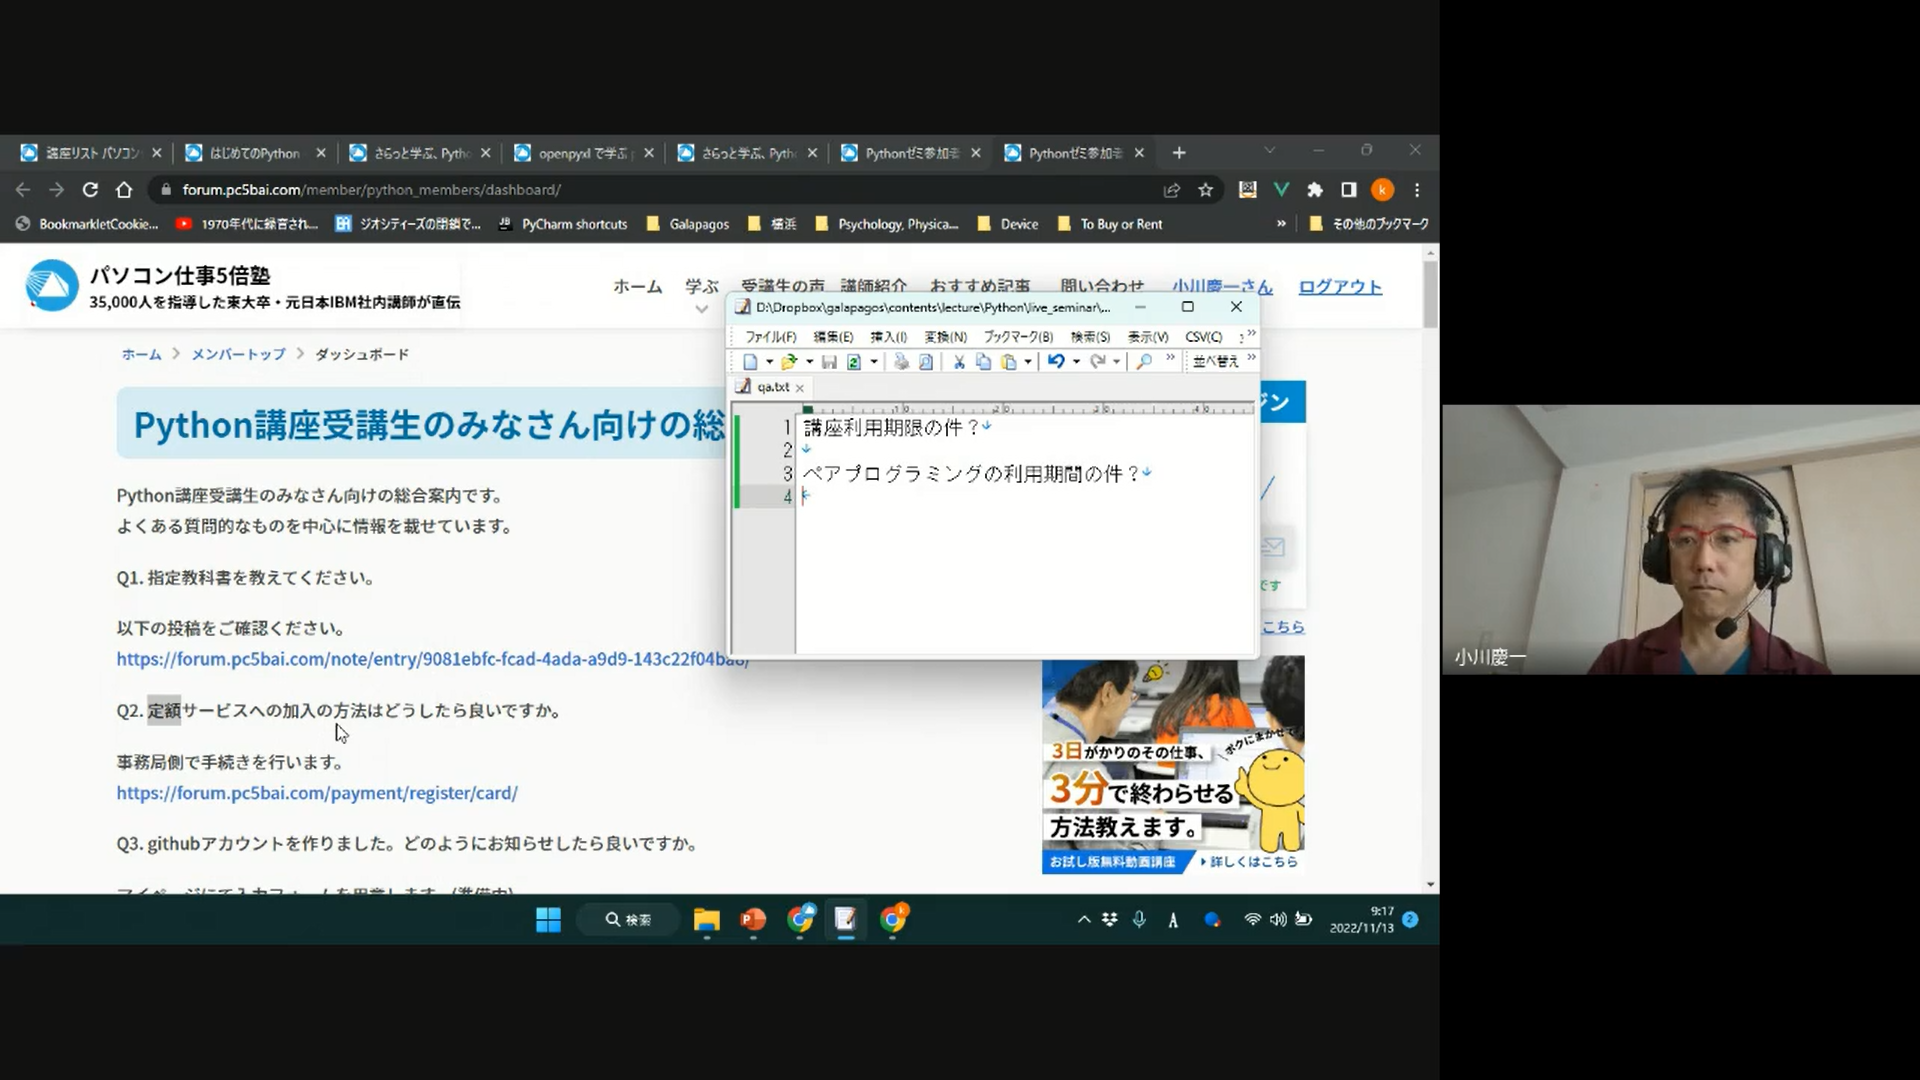The image size is (1920, 1080).
Task: Expand the undo history dropdown arrow
Action: pos(1076,362)
